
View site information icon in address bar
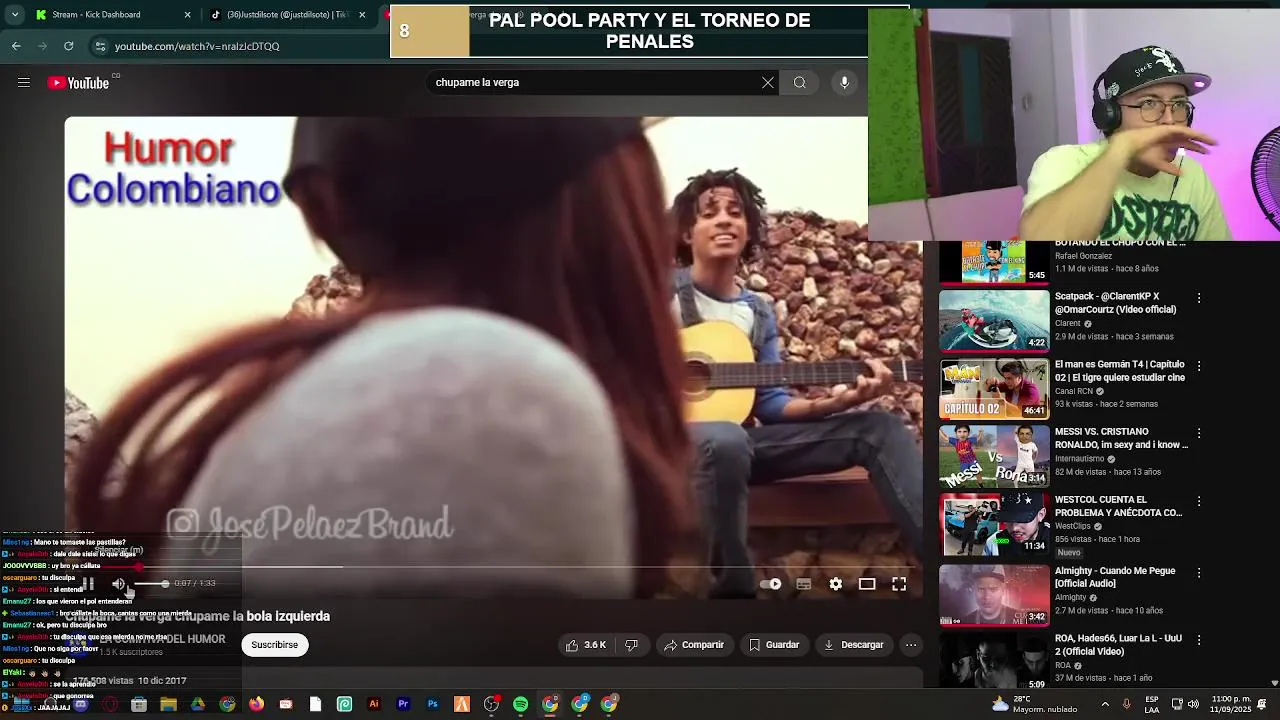pos(100,46)
